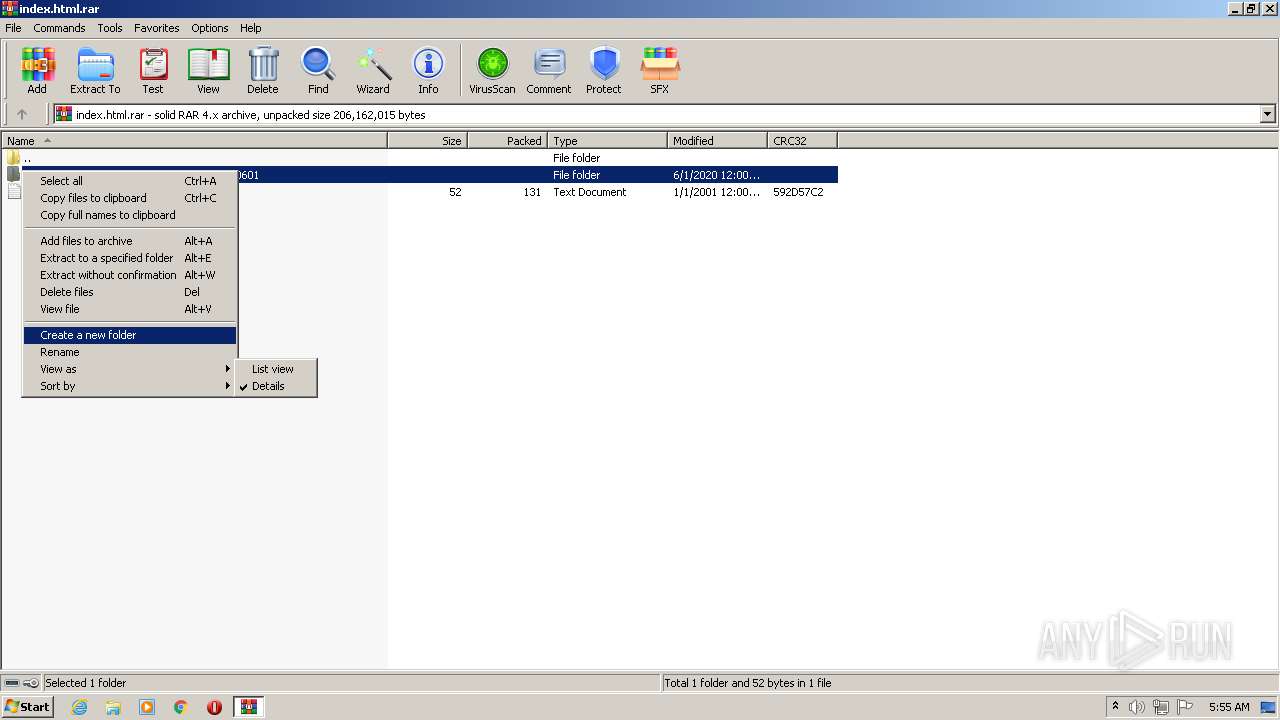Click the system clock 5:55 AM
Viewport: 1280px width, 720px height.
click(1229, 707)
